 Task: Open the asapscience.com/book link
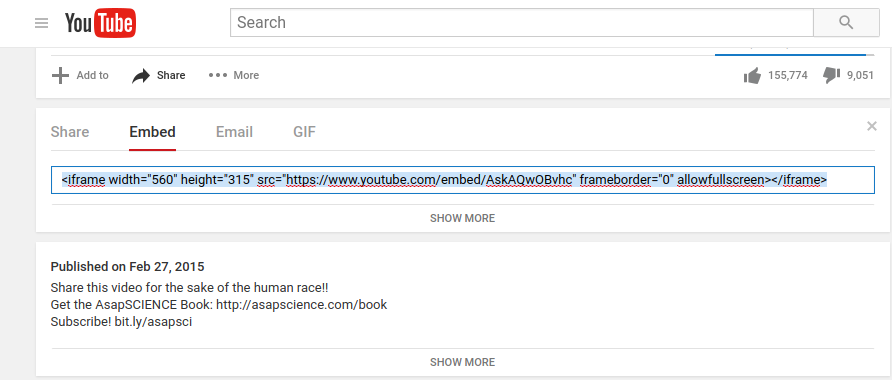pos(302,304)
